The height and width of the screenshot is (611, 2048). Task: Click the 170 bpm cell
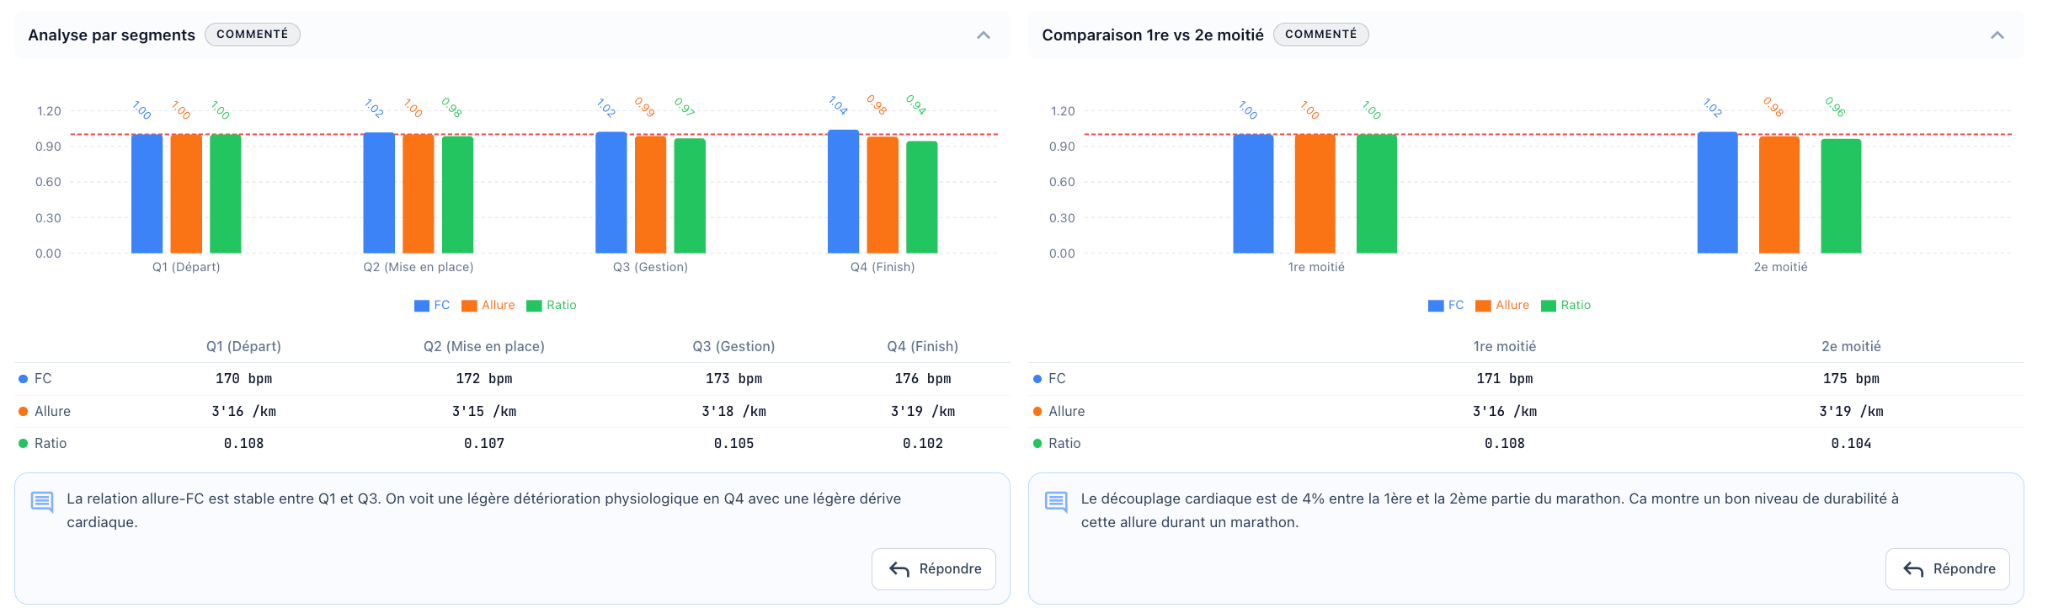[244, 379]
